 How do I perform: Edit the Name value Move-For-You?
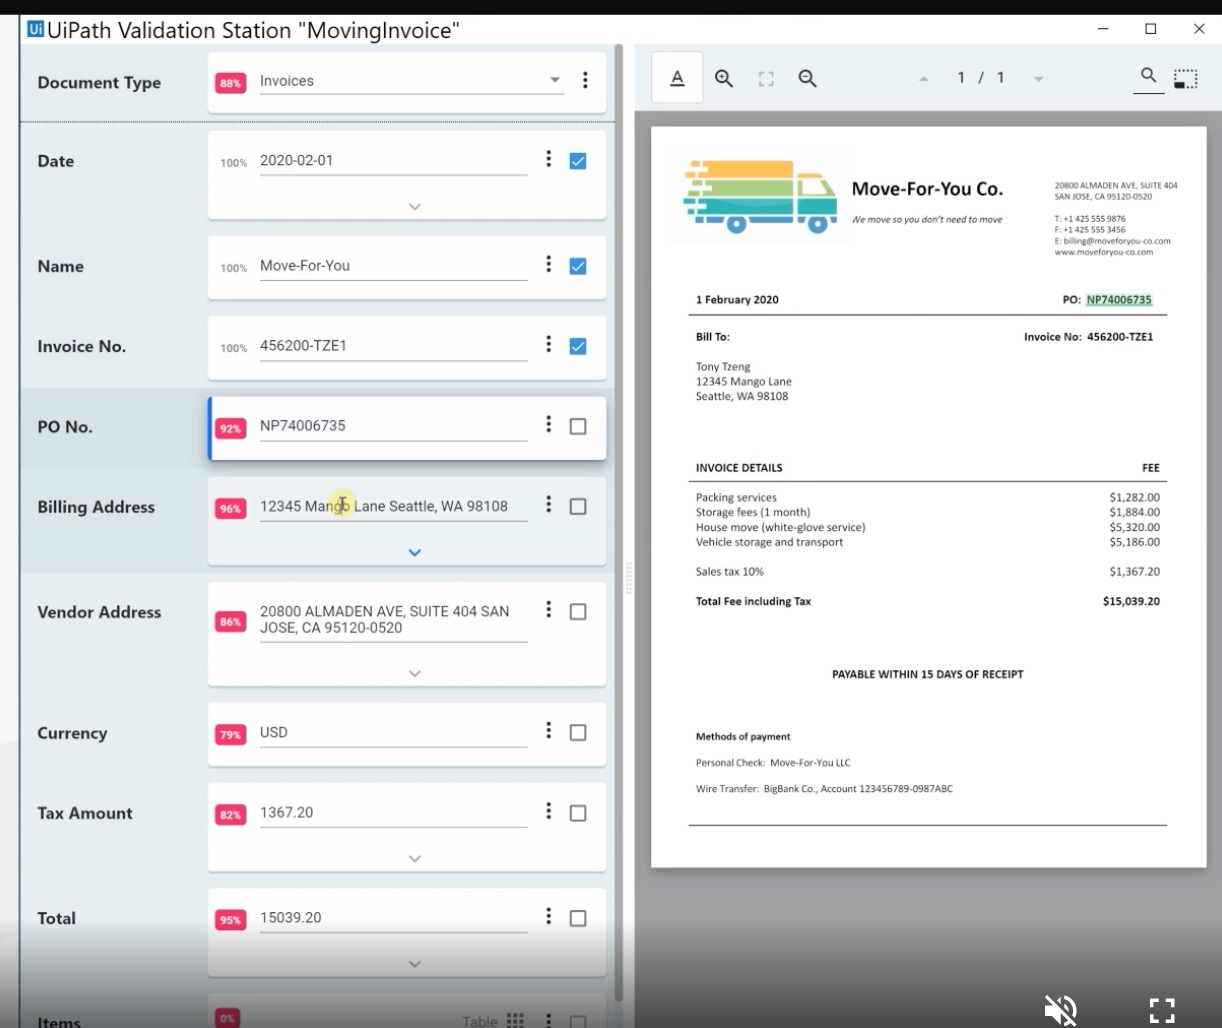click(393, 265)
